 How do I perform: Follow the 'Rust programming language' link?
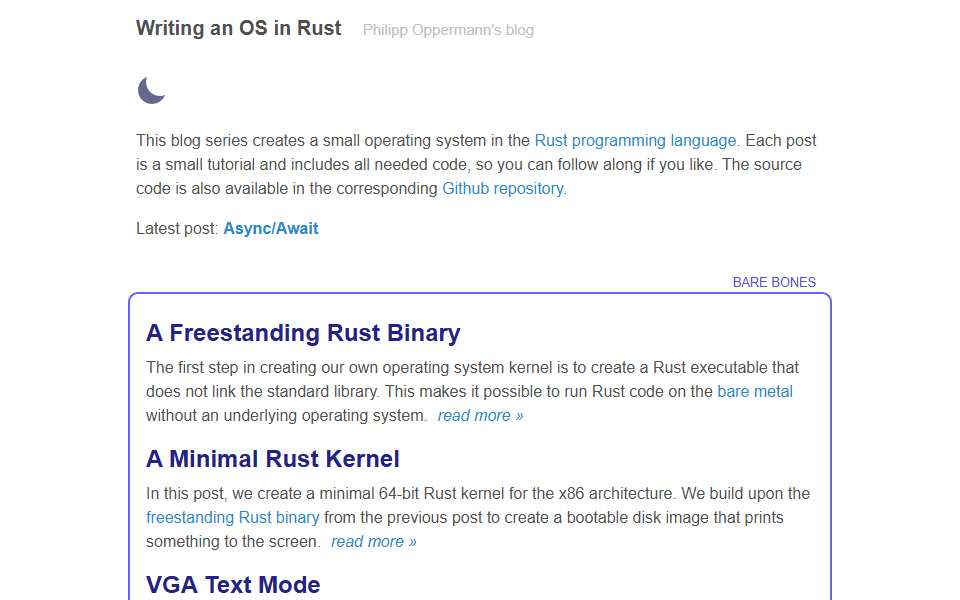click(635, 140)
